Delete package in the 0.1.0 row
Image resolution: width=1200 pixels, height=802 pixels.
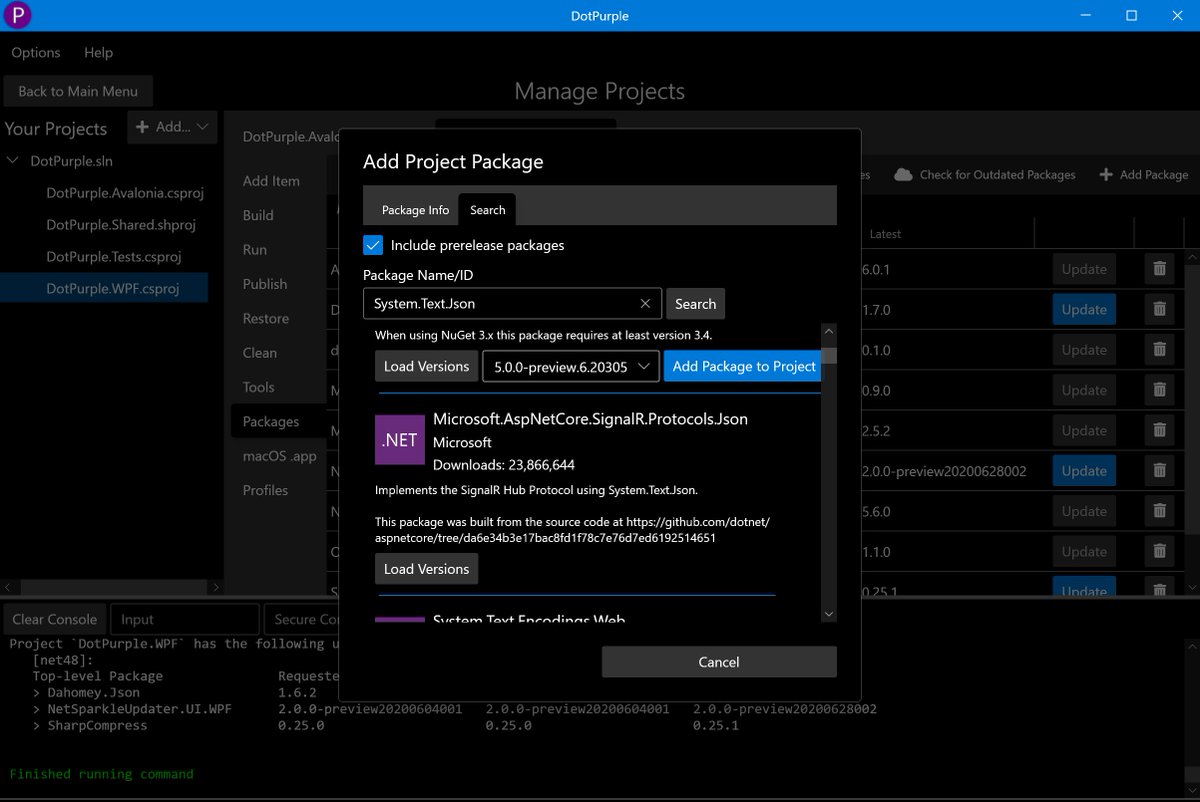point(1159,350)
